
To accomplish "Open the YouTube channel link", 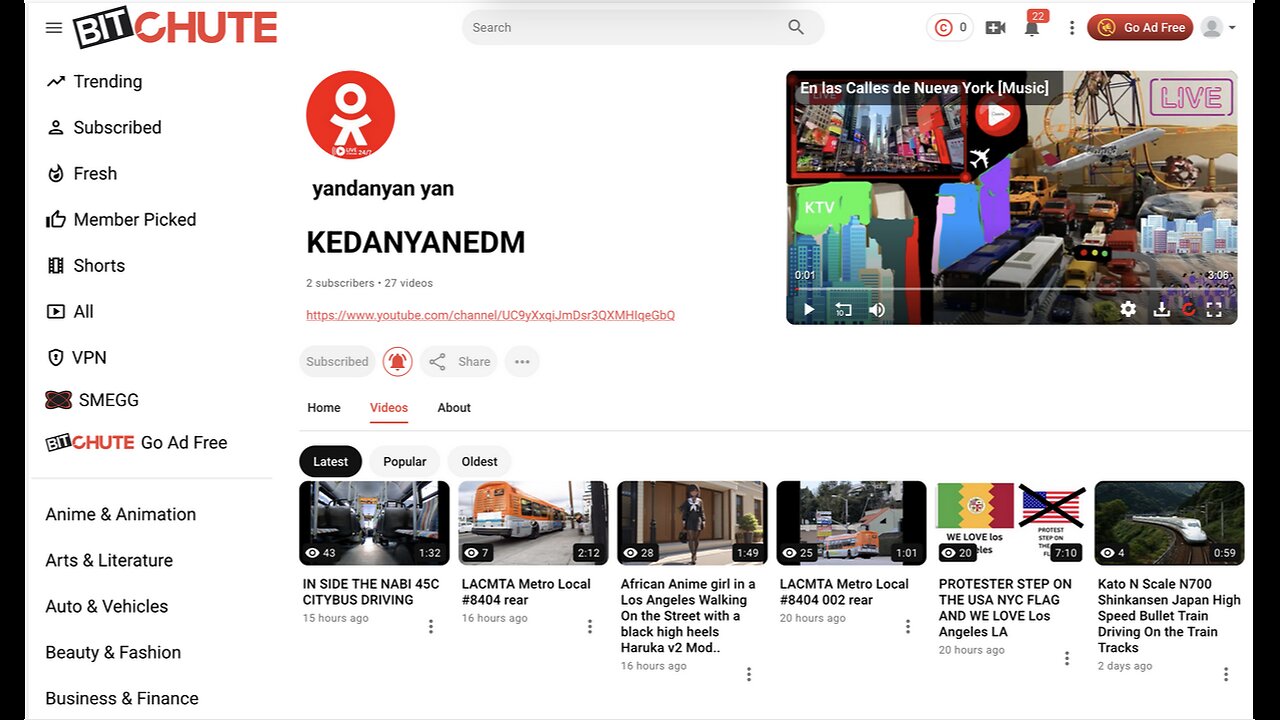I will click(491, 315).
